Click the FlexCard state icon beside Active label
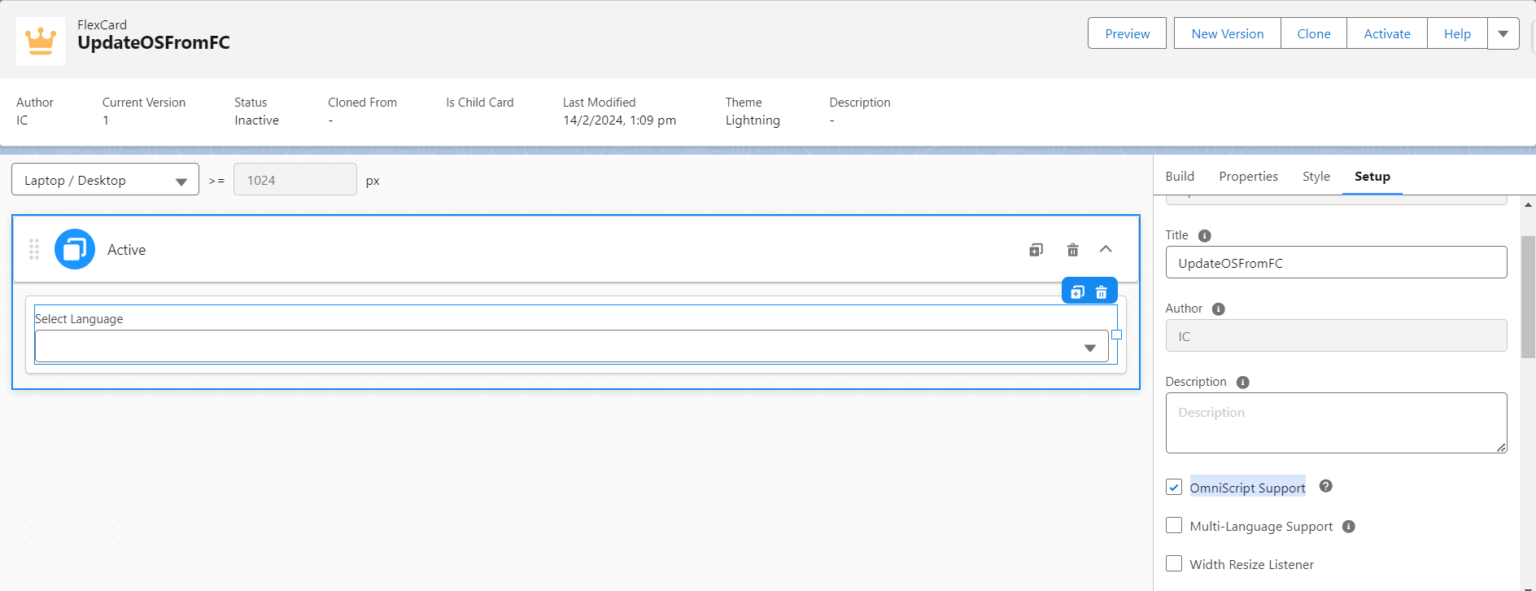Screen dimensions: 1536x591 point(74,249)
